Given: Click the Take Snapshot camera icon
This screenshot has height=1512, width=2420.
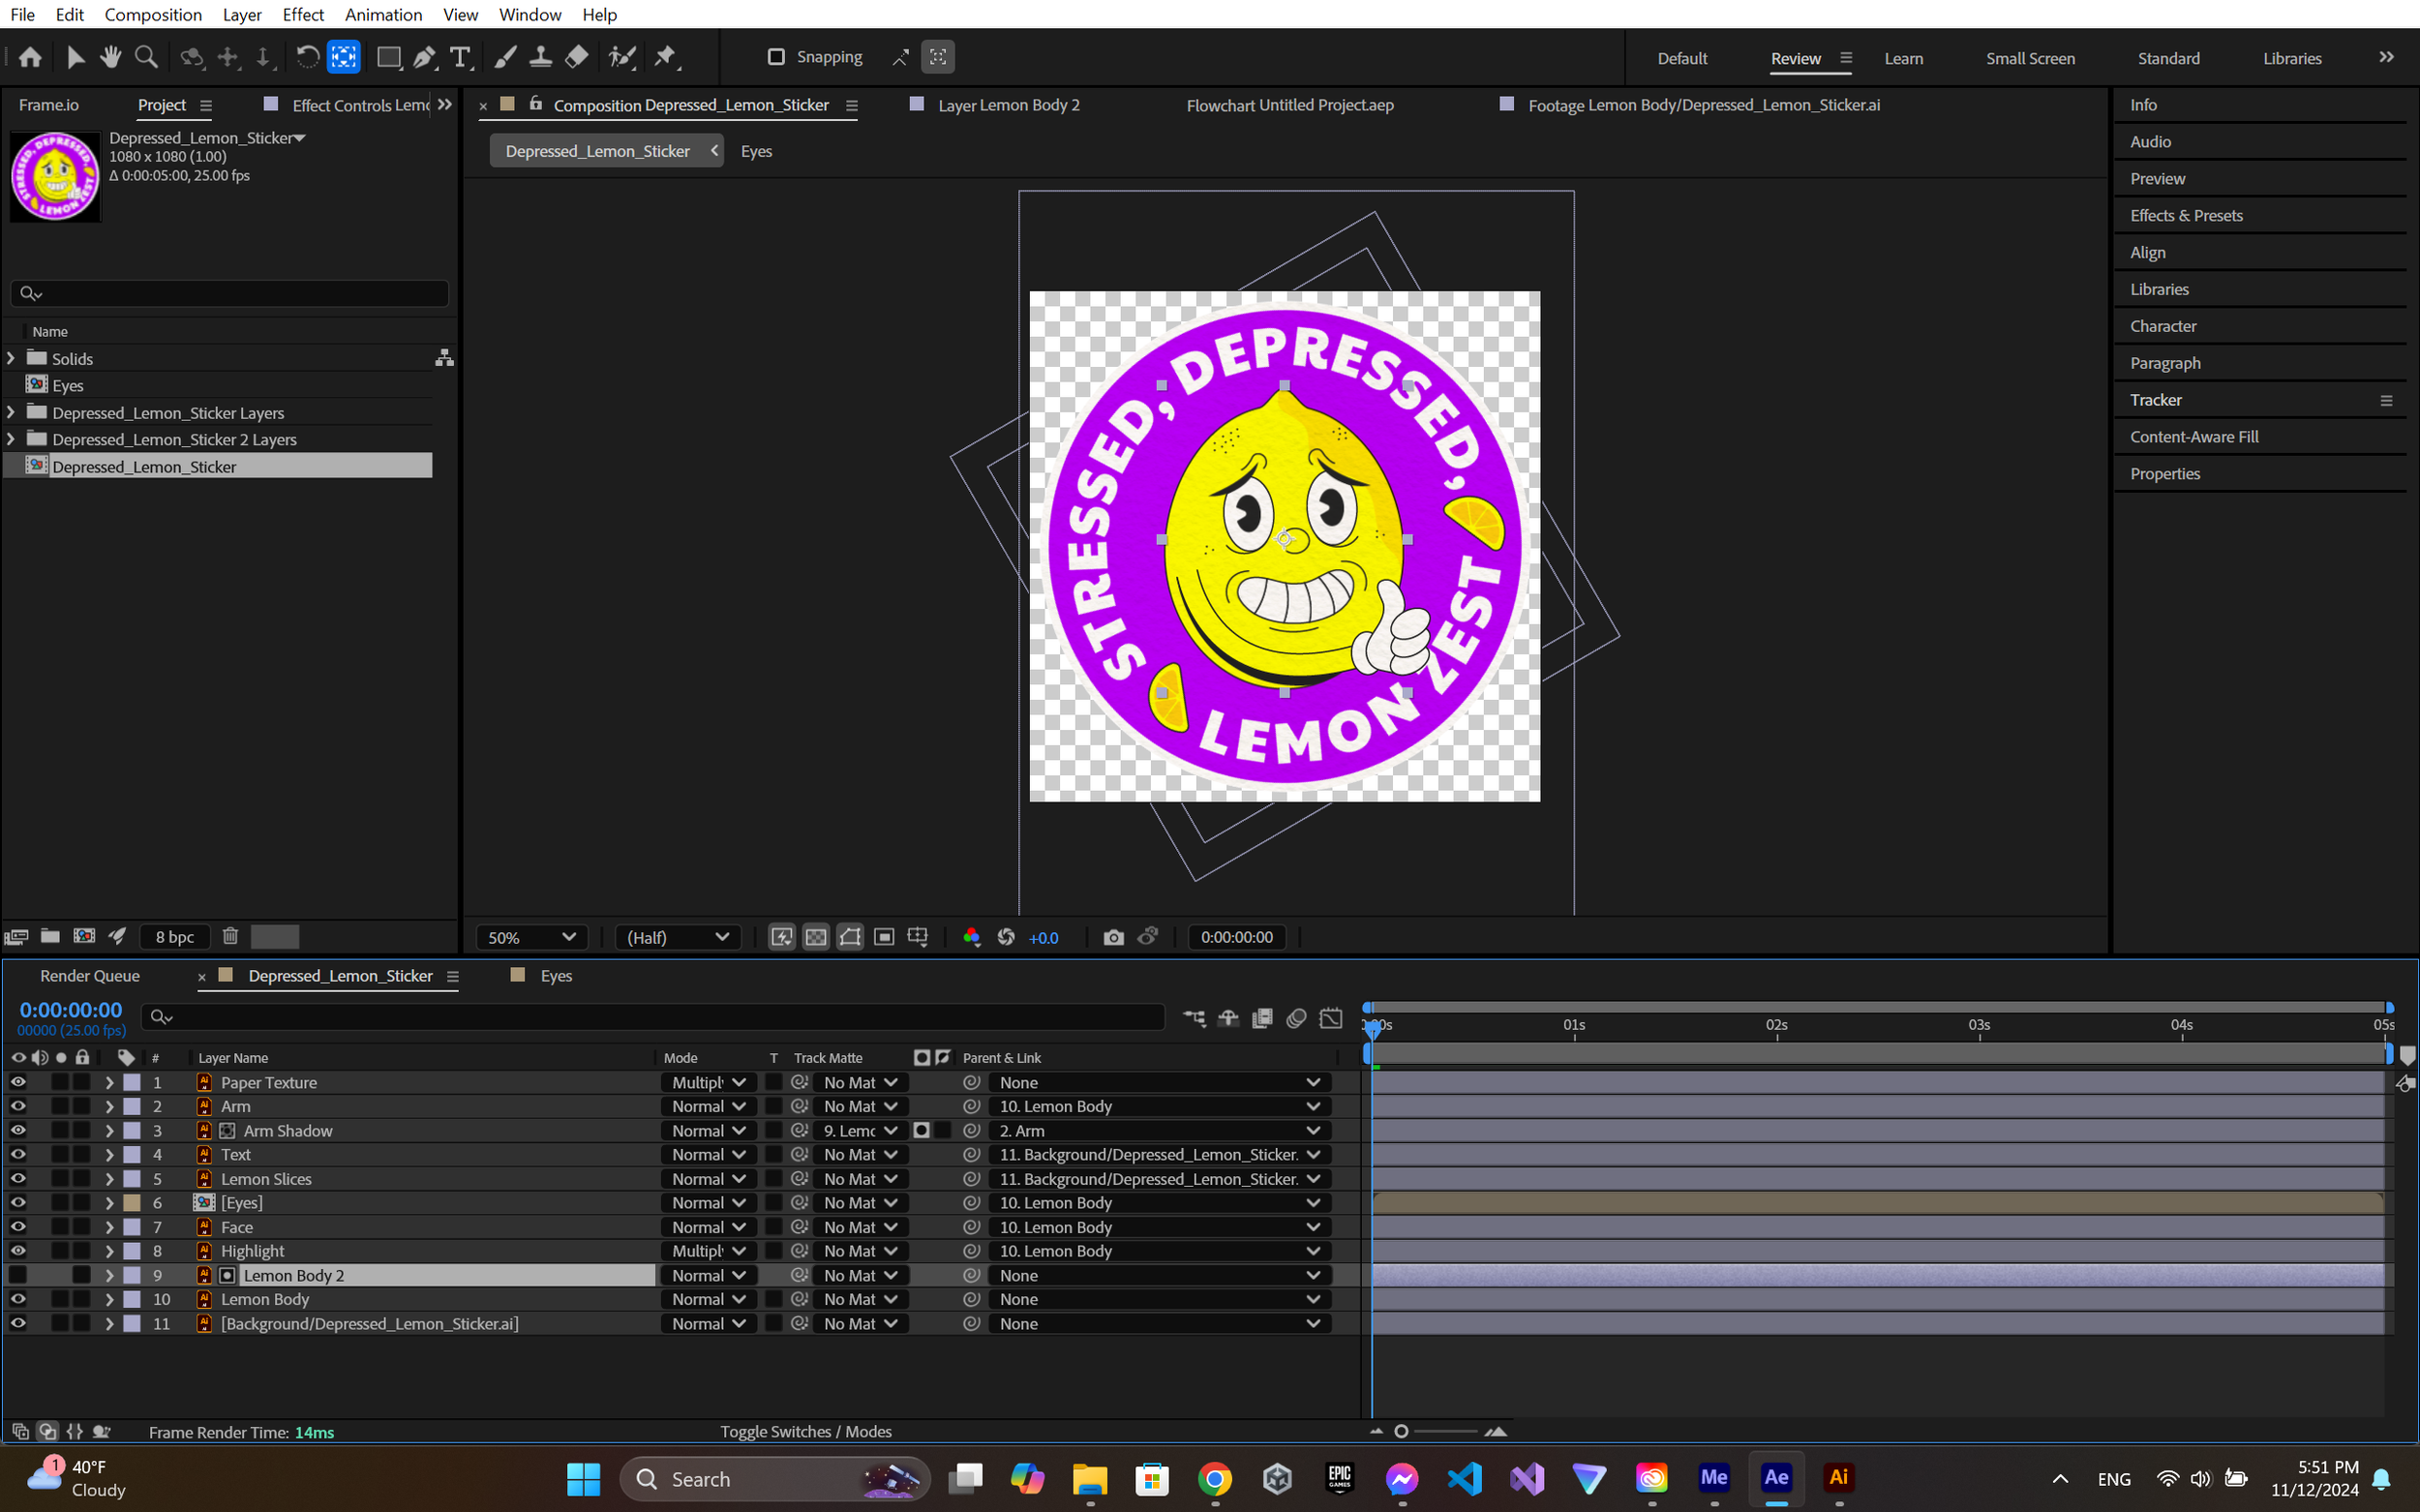Looking at the screenshot, I should 1113,937.
